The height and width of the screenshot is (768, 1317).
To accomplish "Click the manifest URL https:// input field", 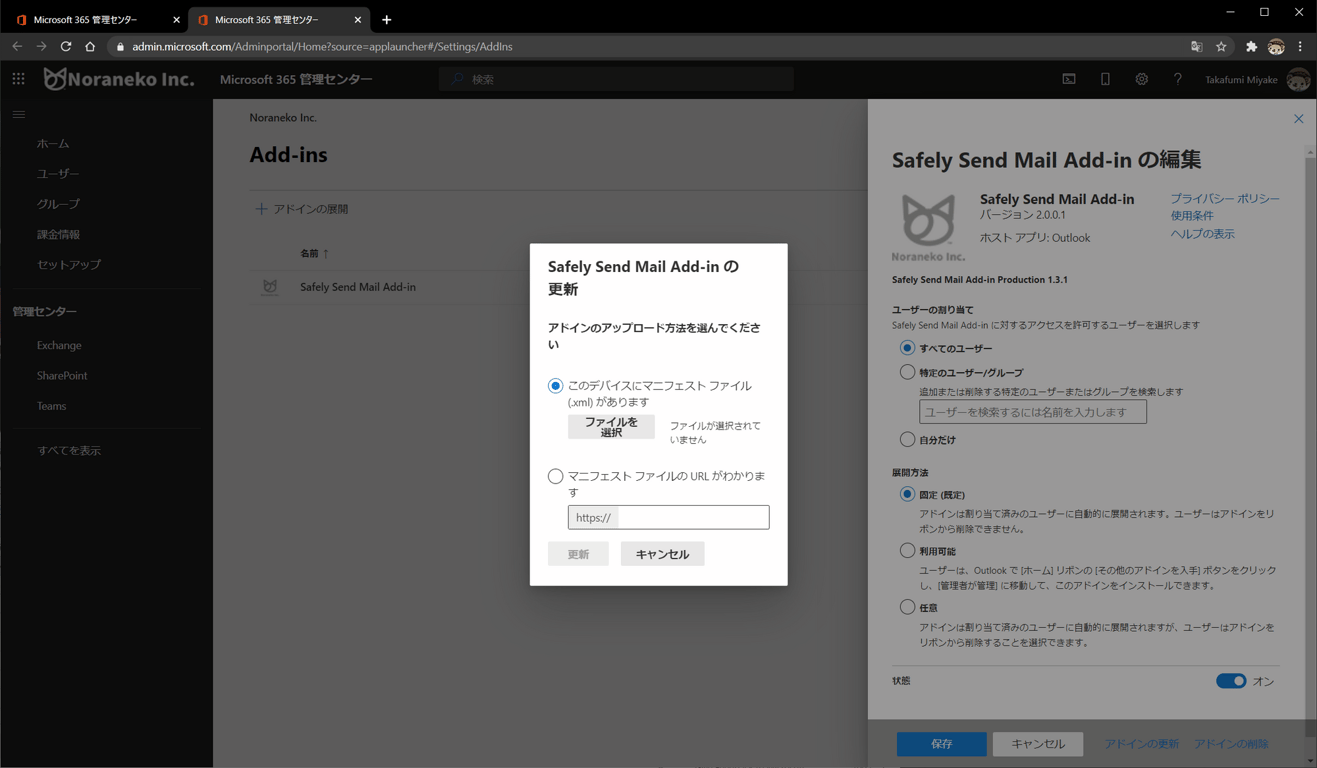I will pos(668,517).
